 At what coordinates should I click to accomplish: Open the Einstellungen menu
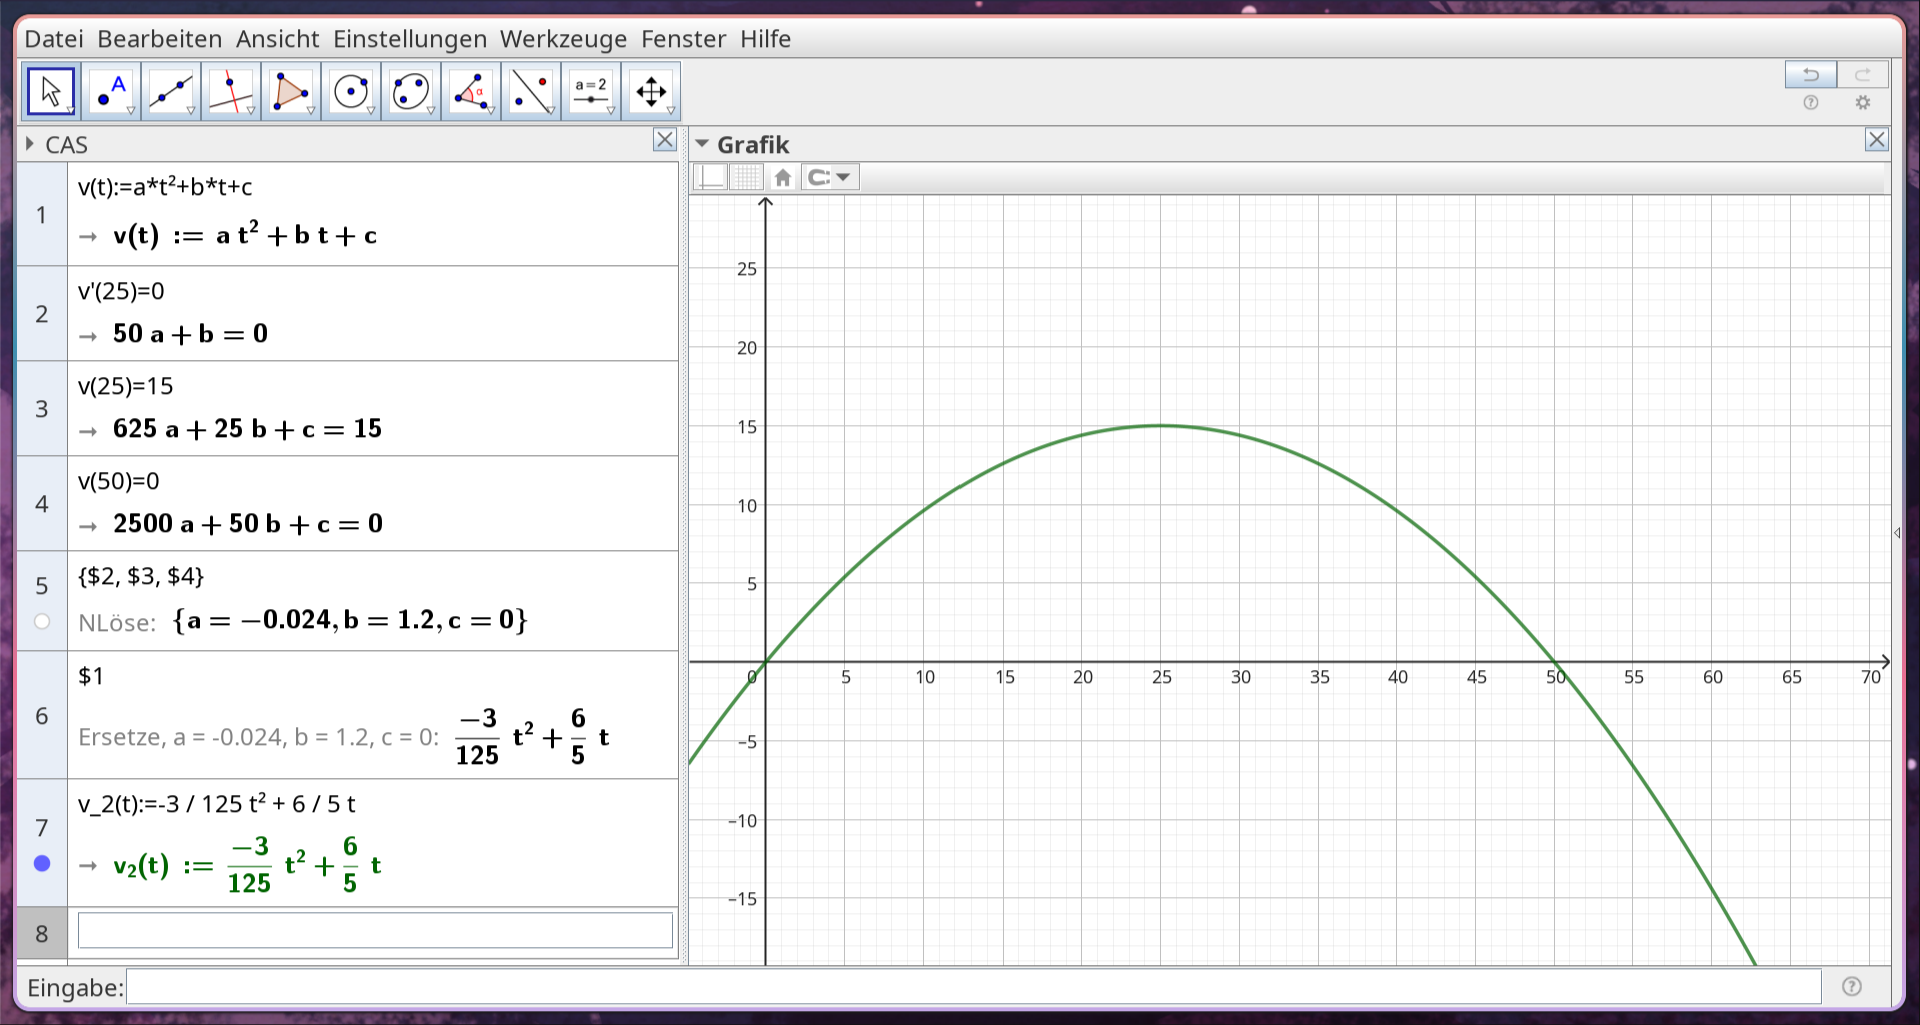pyautogui.click(x=410, y=39)
